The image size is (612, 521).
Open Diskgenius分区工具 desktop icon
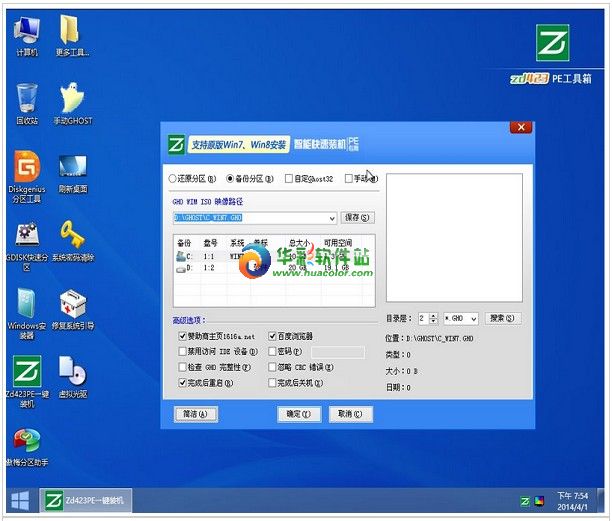pos(27,177)
